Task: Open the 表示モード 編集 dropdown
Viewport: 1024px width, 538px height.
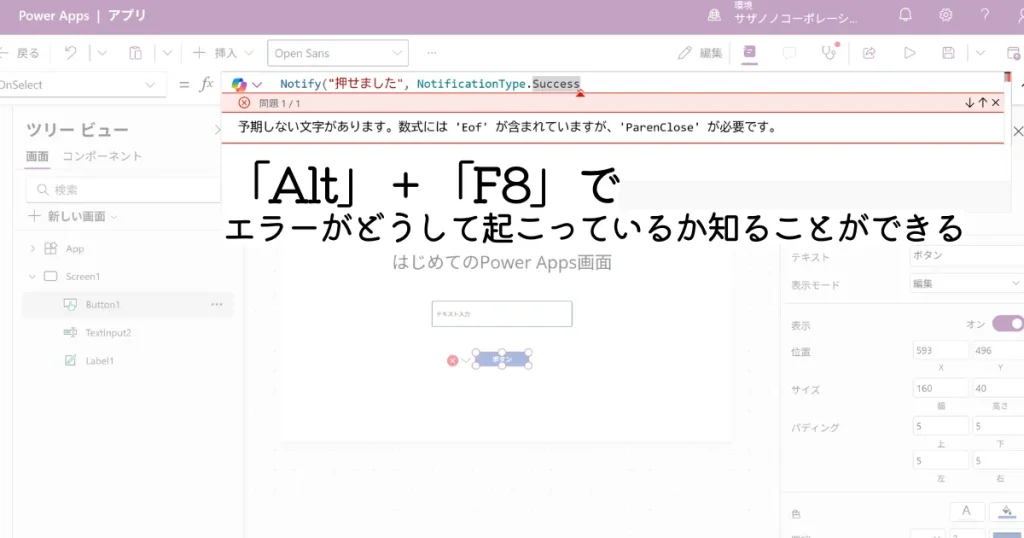Action: click(965, 284)
